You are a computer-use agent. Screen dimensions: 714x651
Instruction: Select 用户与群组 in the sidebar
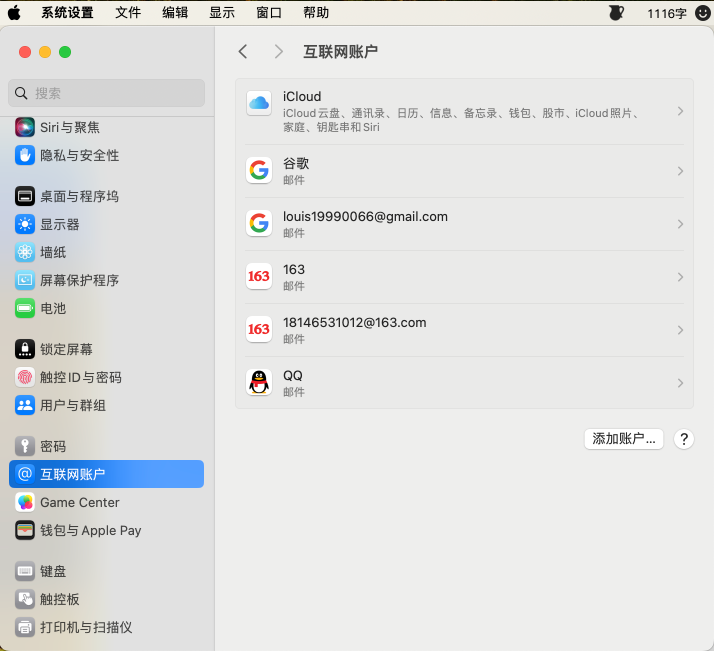point(107,405)
